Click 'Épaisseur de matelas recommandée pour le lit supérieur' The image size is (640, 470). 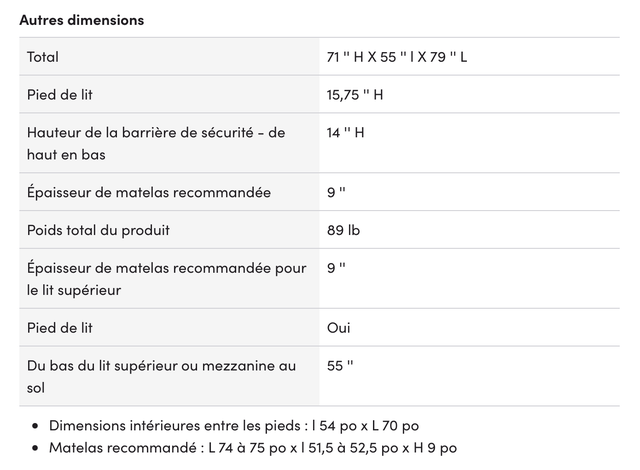[x=167, y=279]
